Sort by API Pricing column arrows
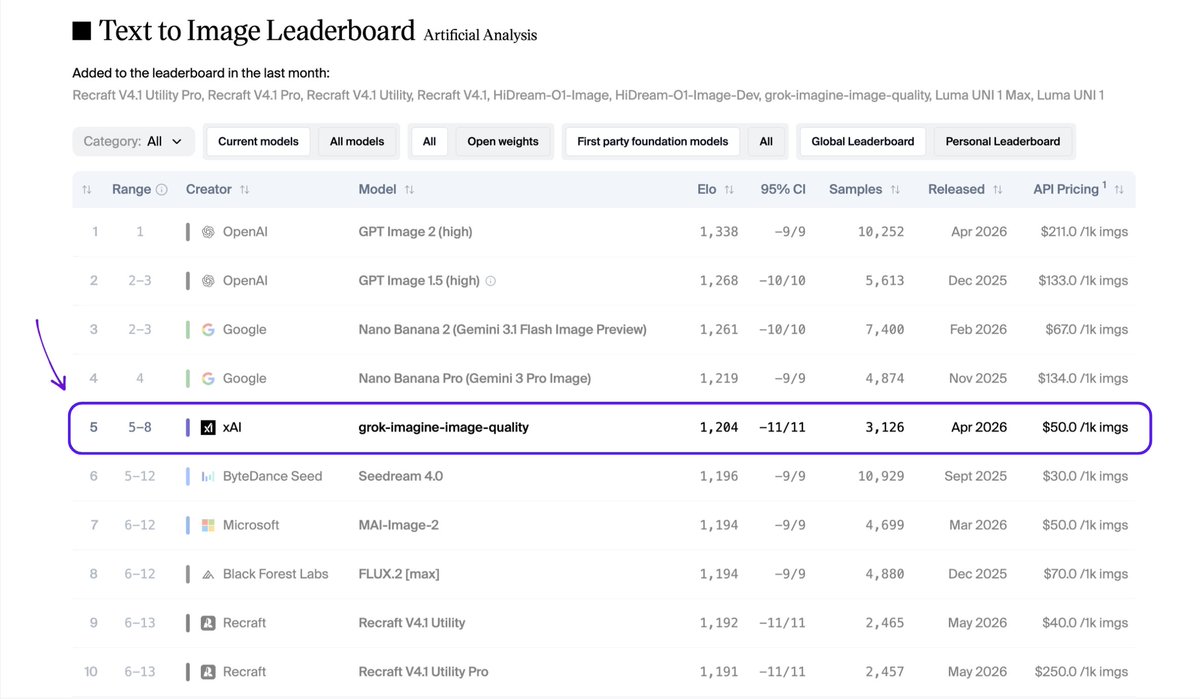Viewport: 1200px width, 699px height. point(1119,189)
